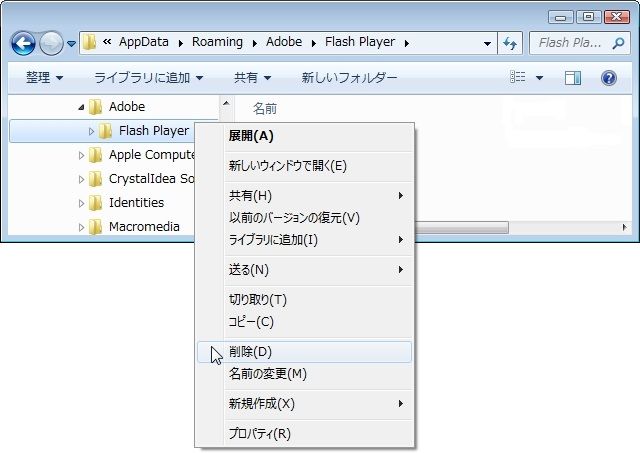The image size is (640, 453).
Task: Select Adobe in the address breadcrumb
Action: 284,42
